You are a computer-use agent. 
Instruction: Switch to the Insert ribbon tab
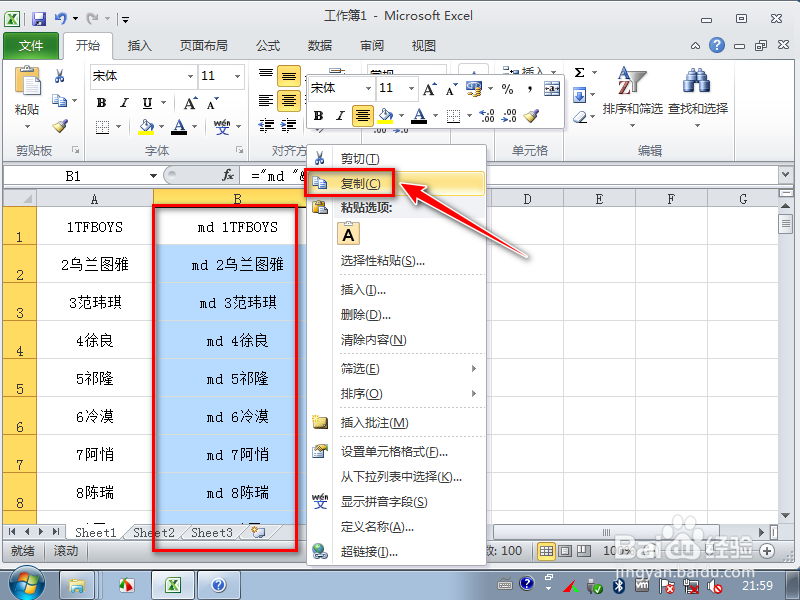139,46
